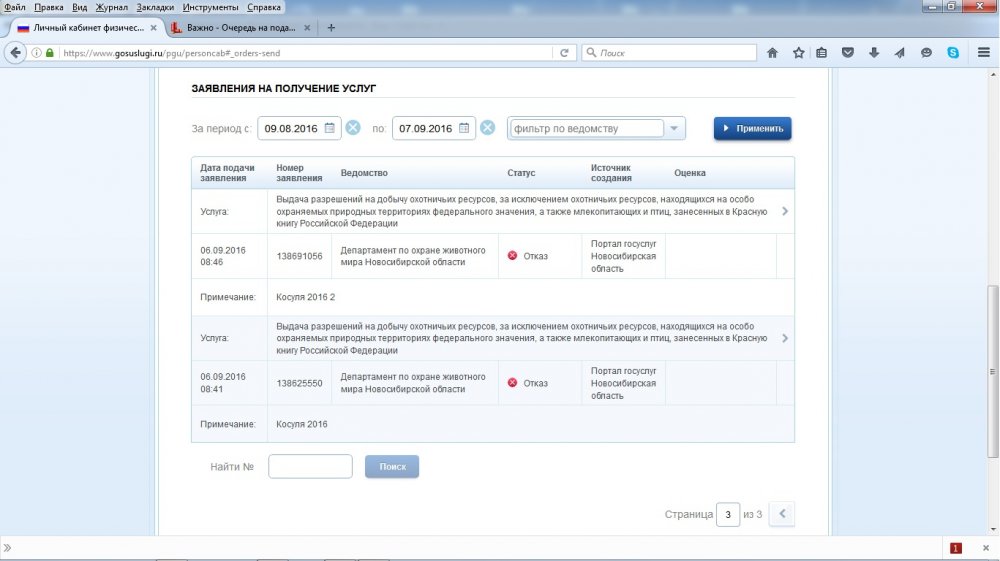Viewport: 1000px width, 561px height.
Task: Show downloads with the arrow icon
Action: 874,53
